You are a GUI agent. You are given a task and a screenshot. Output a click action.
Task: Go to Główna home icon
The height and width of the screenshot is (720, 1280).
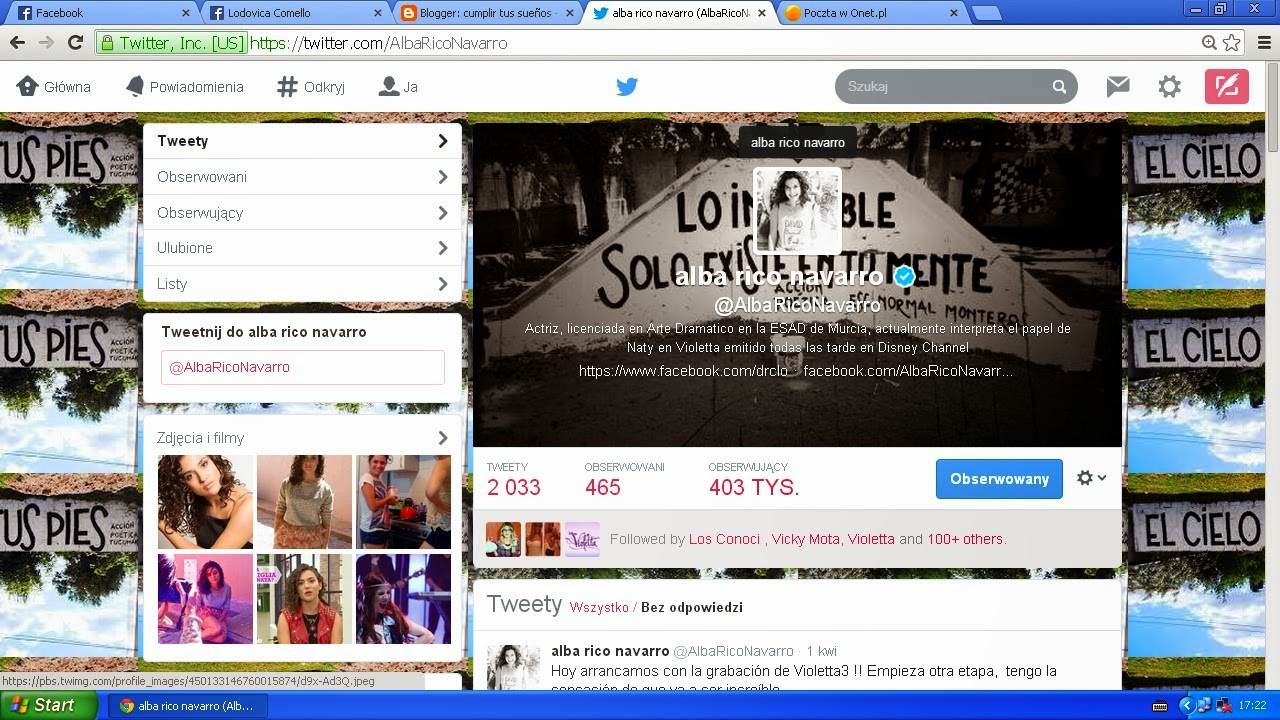54,87
